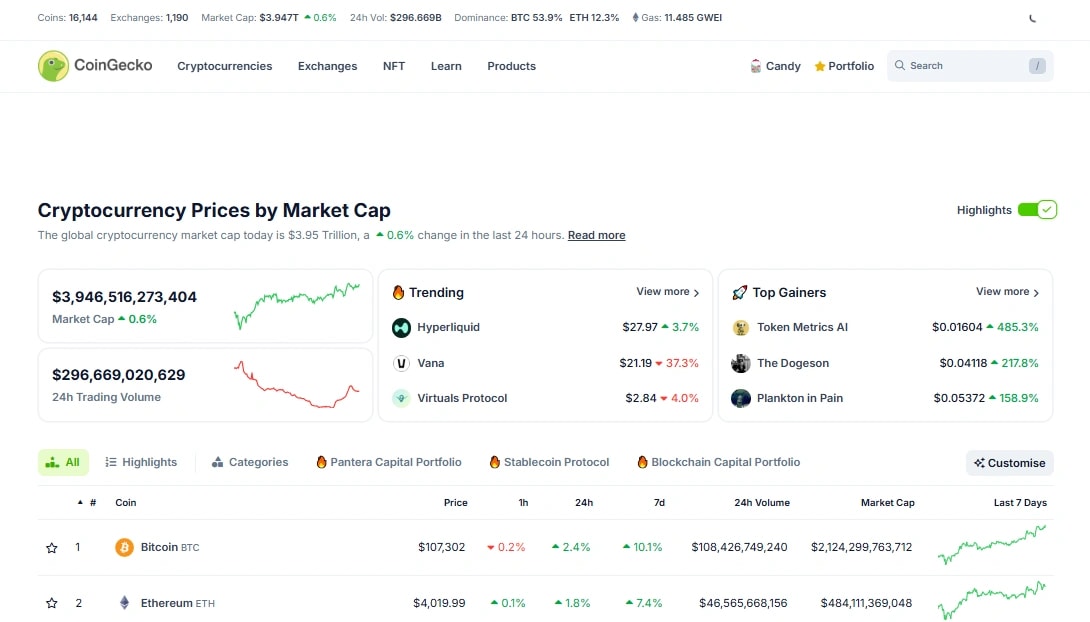Click the Token Metrics AI icon

tap(741, 327)
